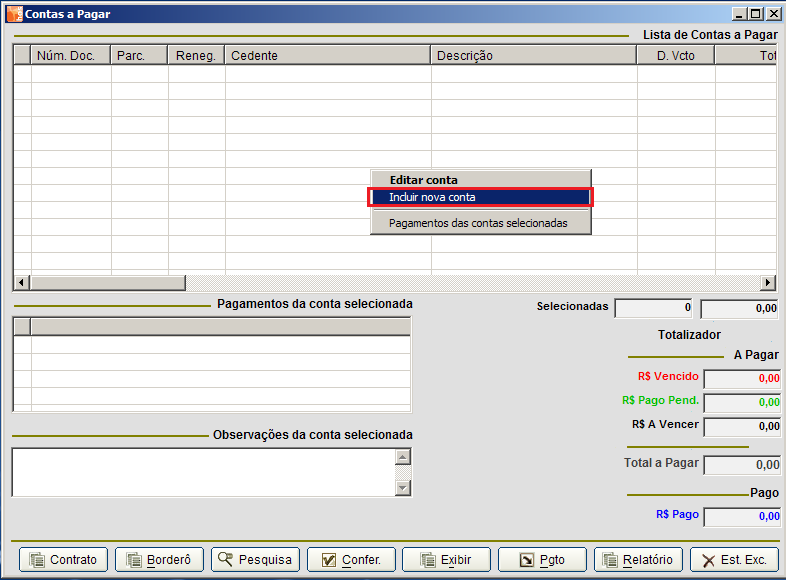This screenshot has height=580, width=786.
Task: Click the Exibir button
Action: click(x=446, y=560)
